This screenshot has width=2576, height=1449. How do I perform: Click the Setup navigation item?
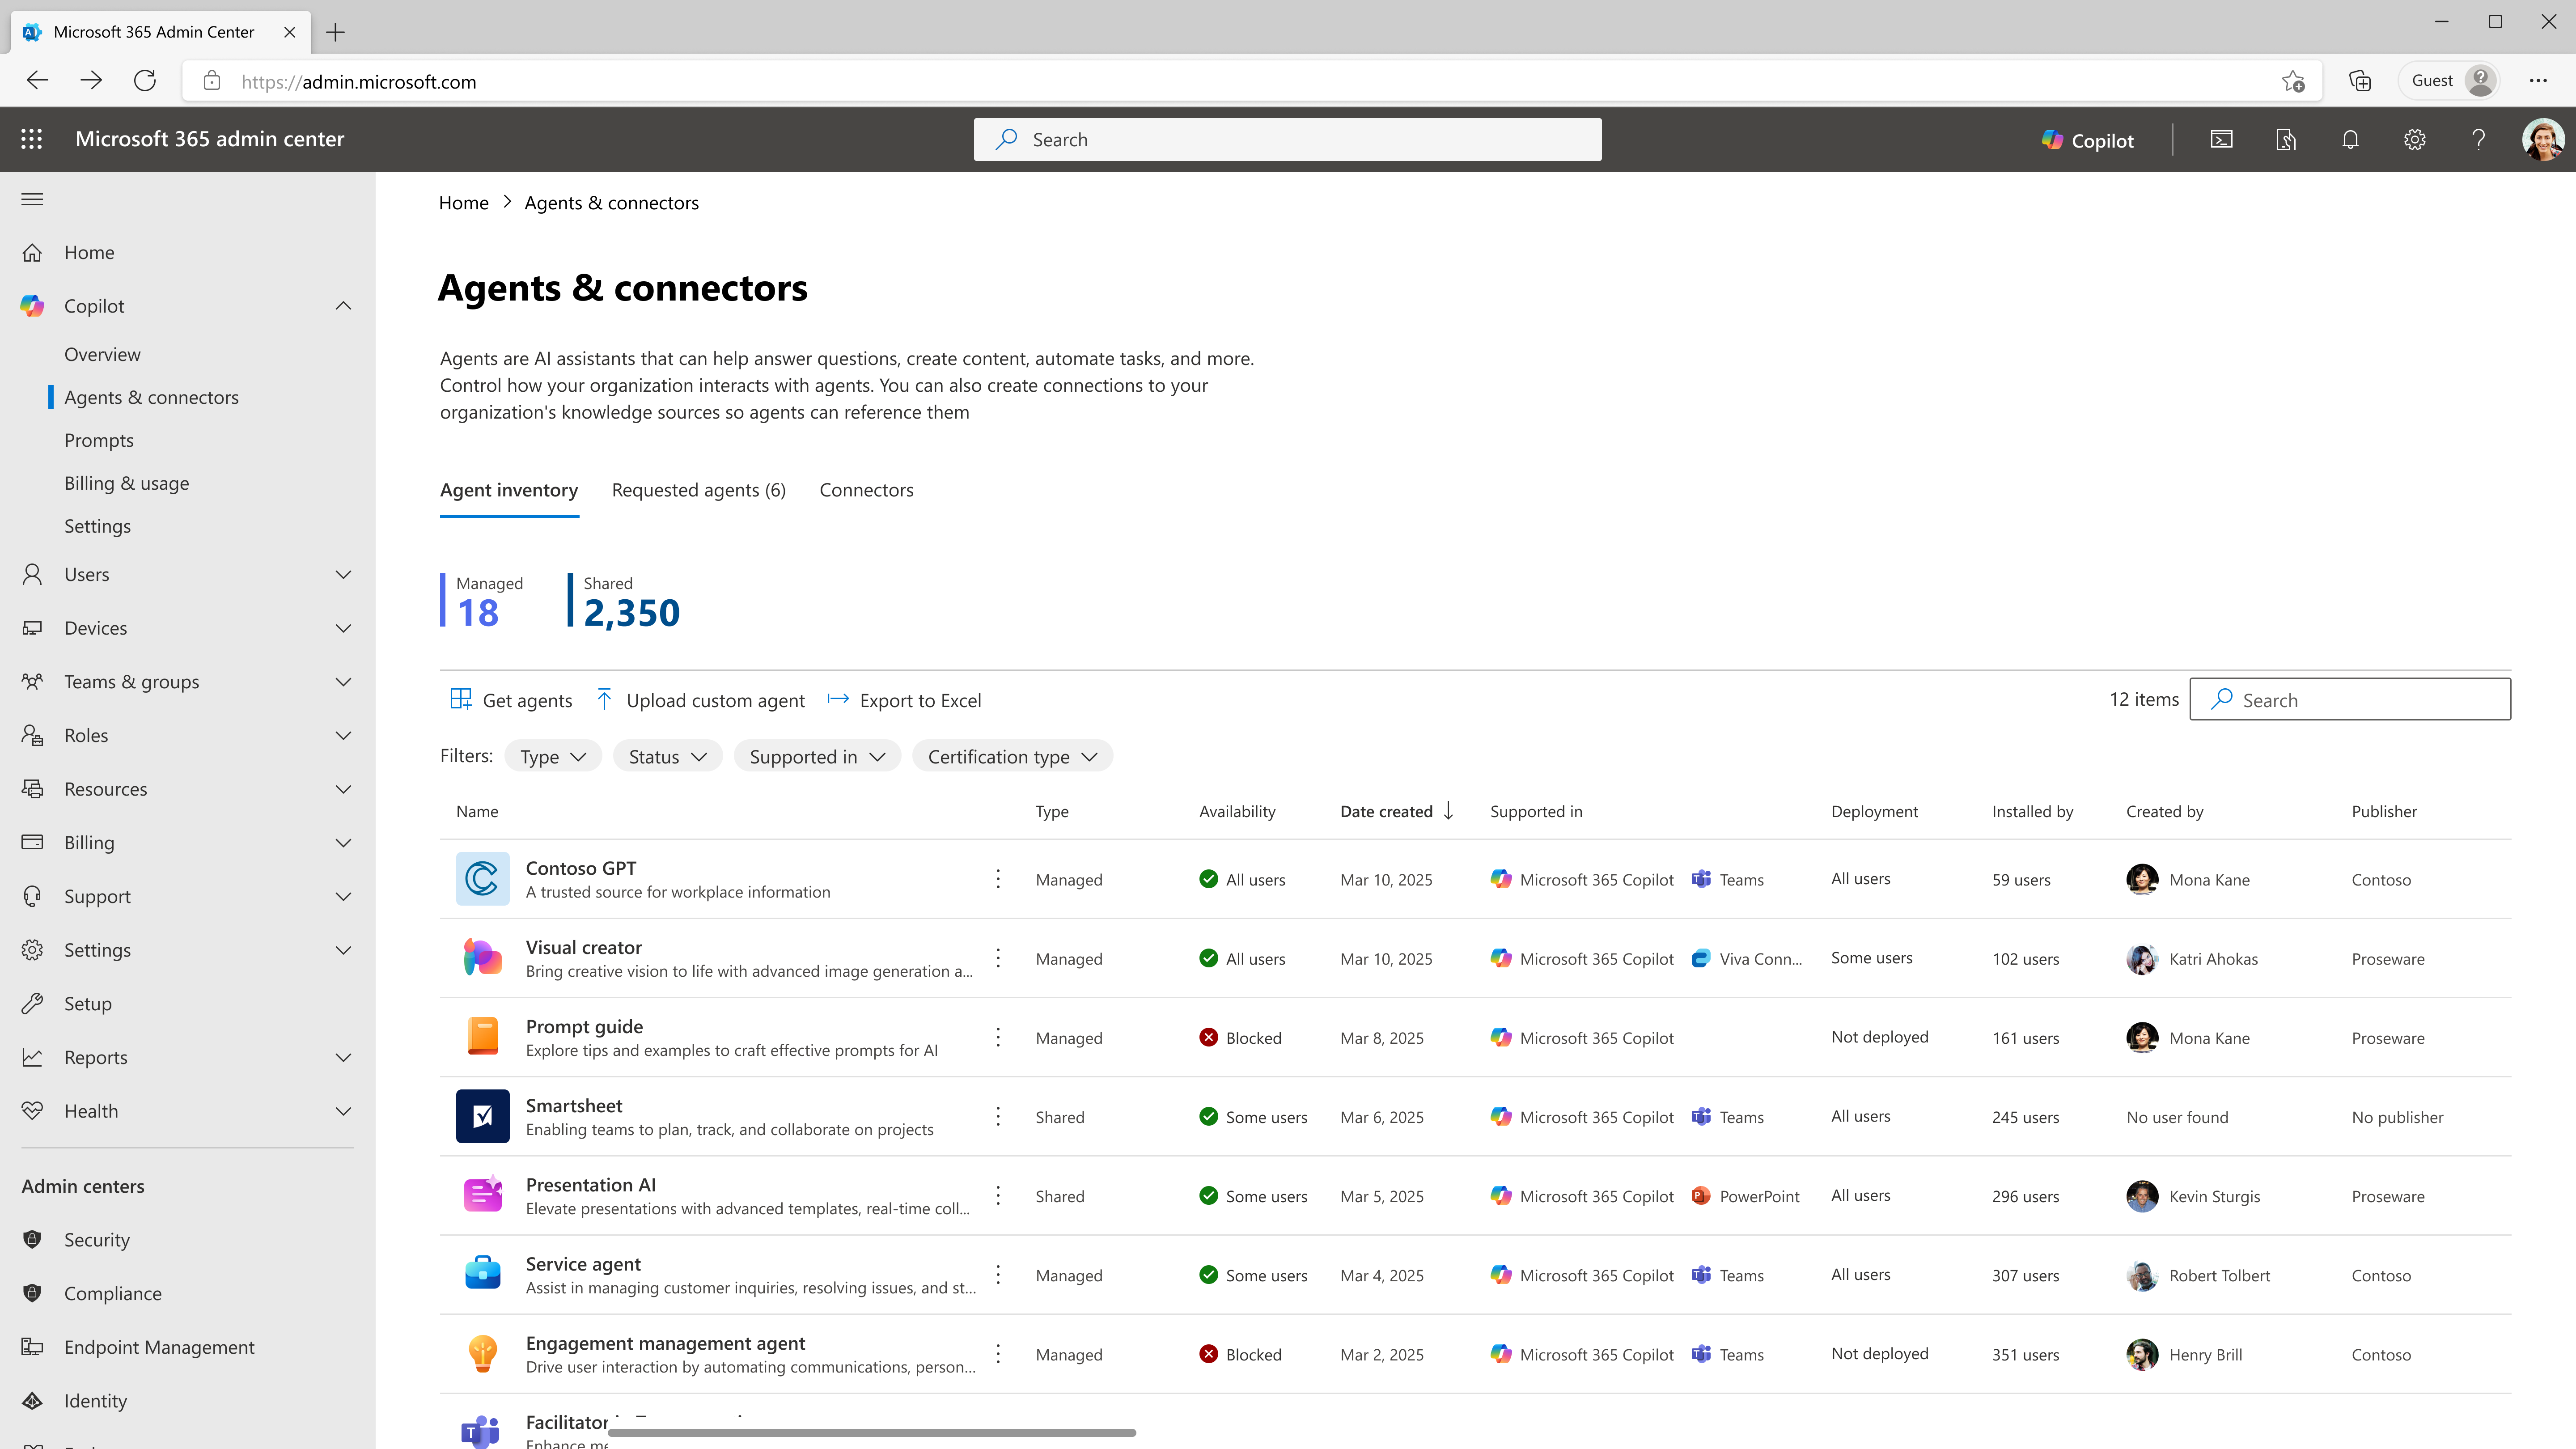(88, 1004)
